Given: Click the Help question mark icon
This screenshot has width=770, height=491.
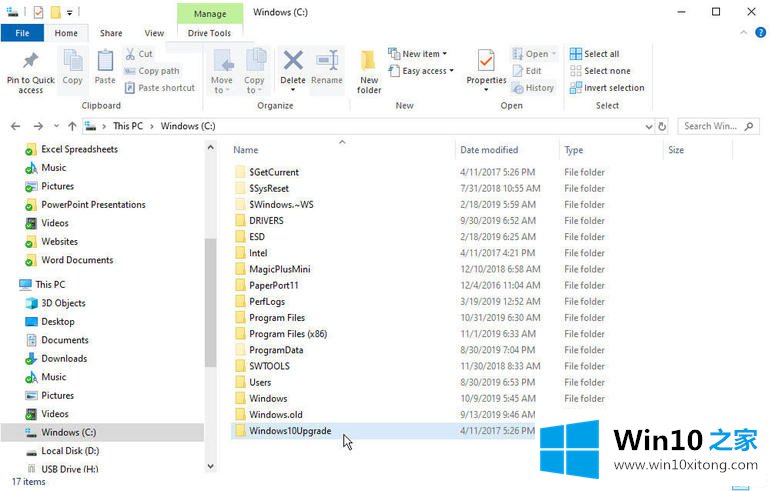Looking at the screenshot, I should (760, 32).
